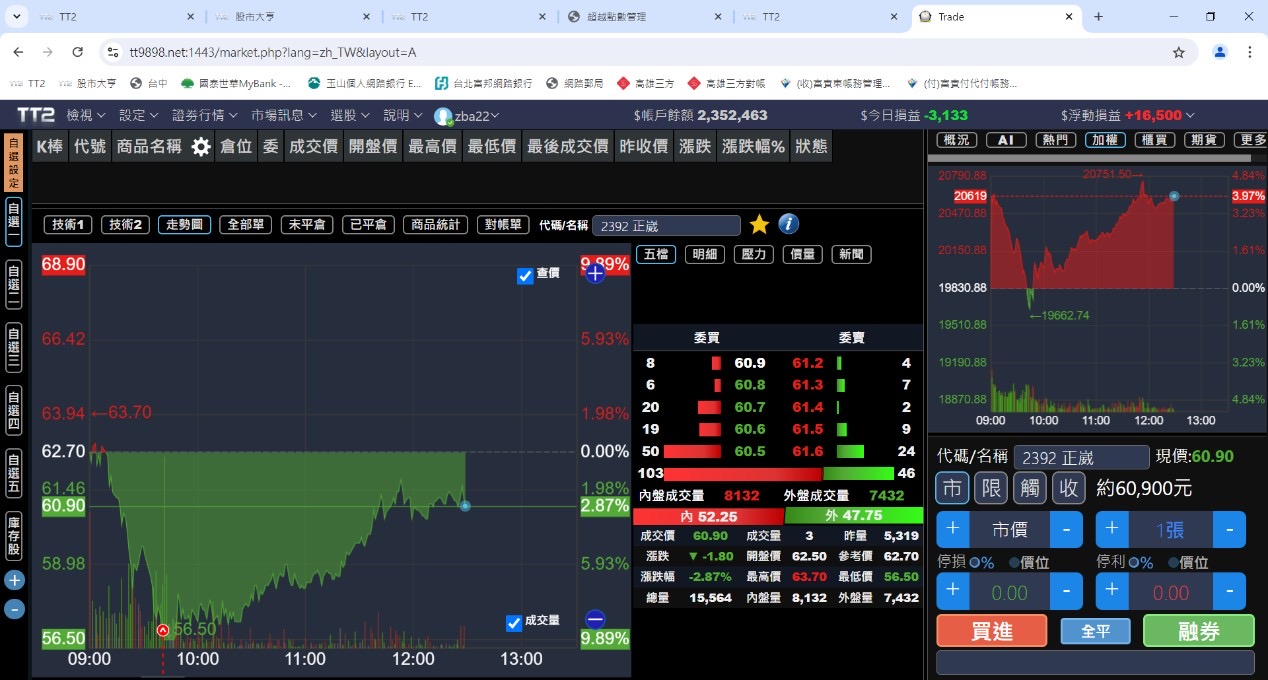Select 市 market order type

pos(952,488)
